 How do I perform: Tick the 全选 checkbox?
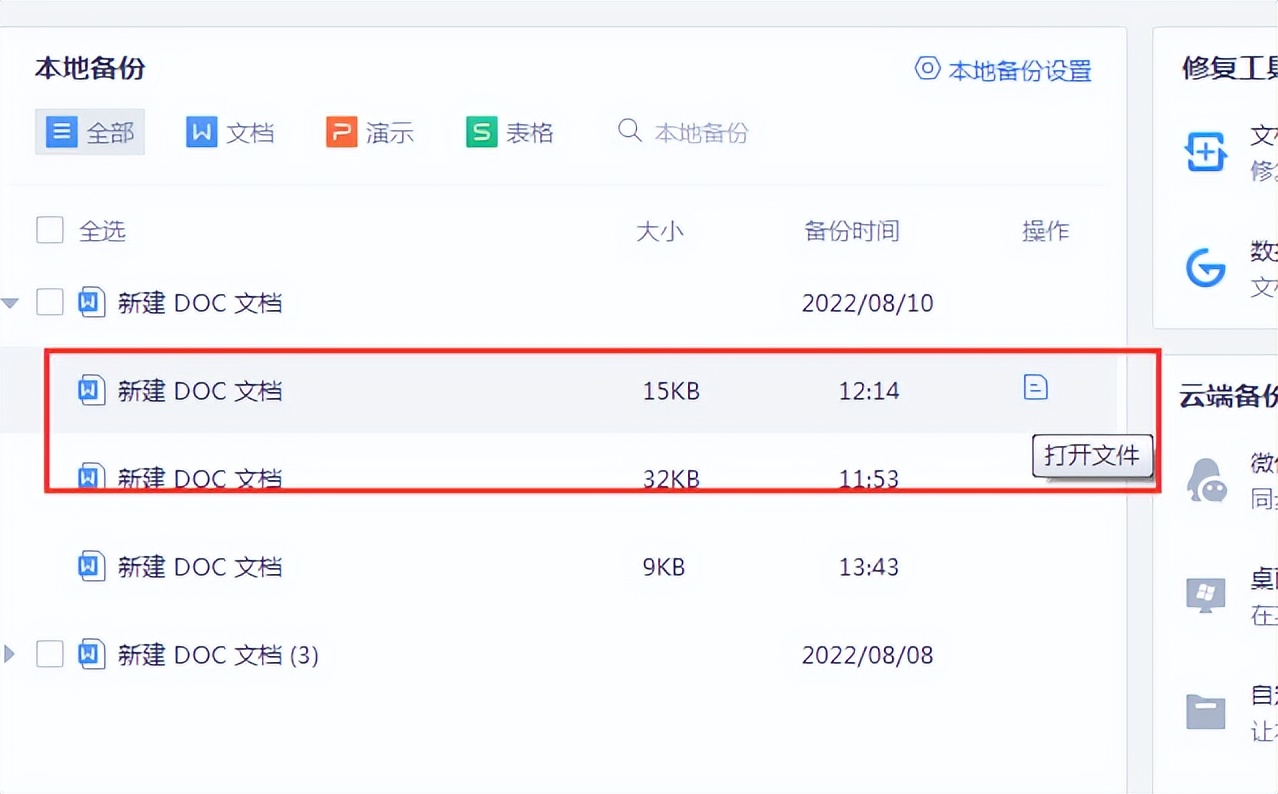(x=50, y=231)
